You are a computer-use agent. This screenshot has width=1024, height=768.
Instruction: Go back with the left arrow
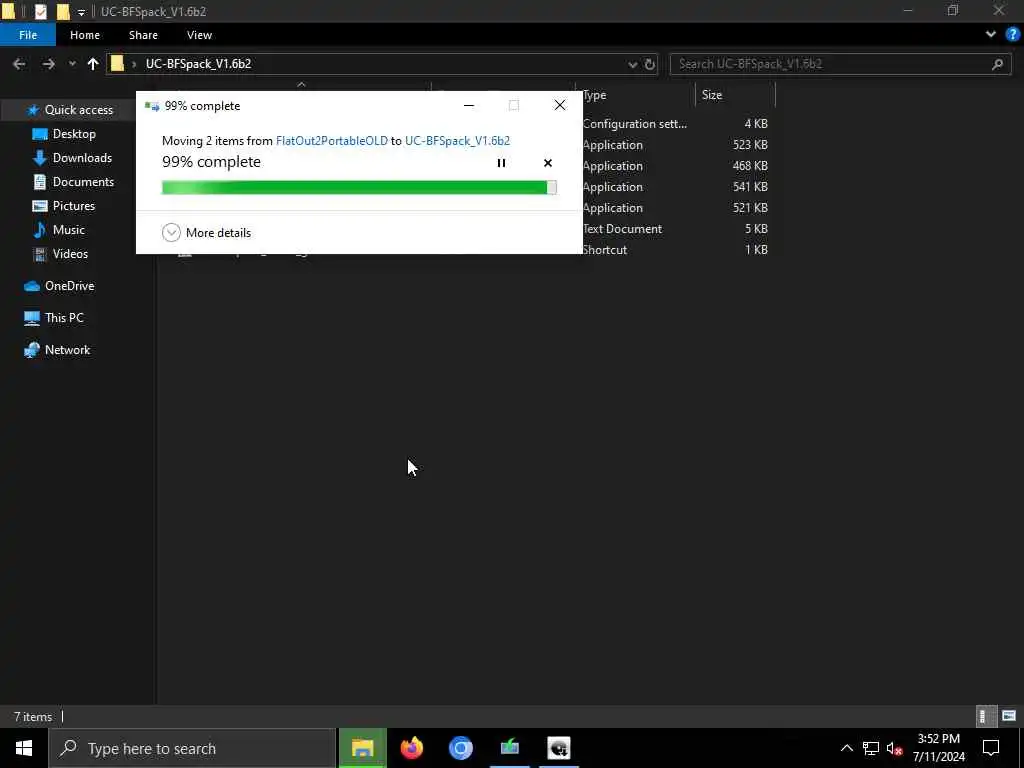pyautogui.click(x=19, y=64)
